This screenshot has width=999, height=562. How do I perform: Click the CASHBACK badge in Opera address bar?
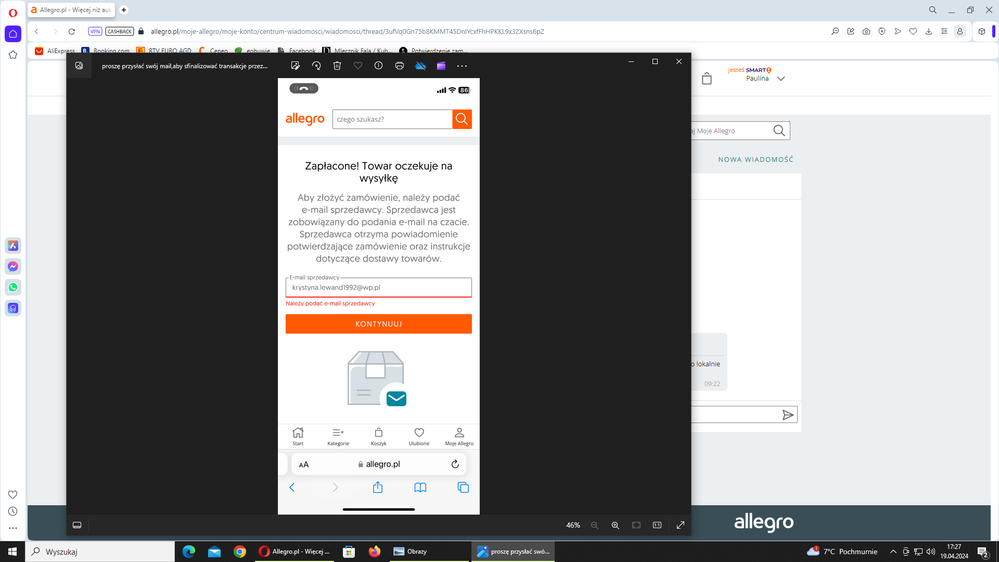point(119,31)
